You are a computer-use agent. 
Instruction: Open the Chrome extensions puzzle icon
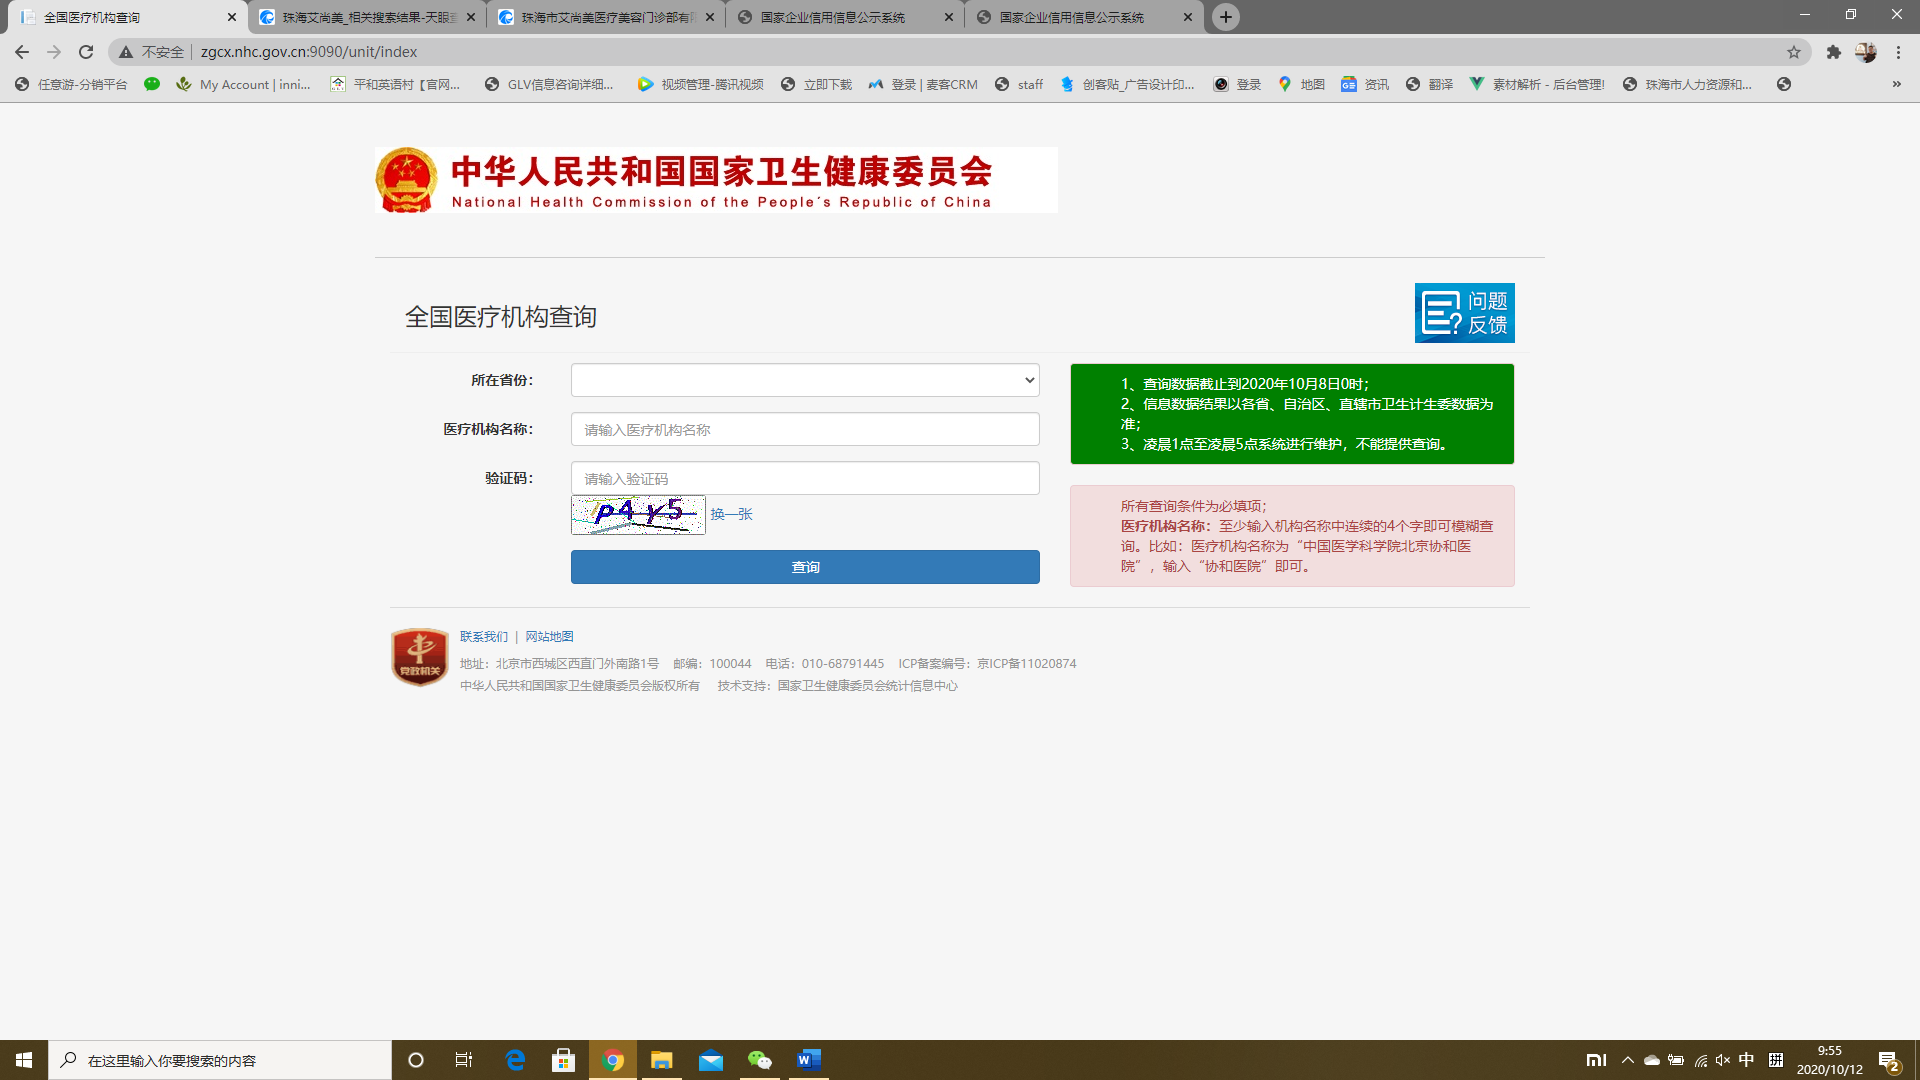click(x=1834, y=52)
